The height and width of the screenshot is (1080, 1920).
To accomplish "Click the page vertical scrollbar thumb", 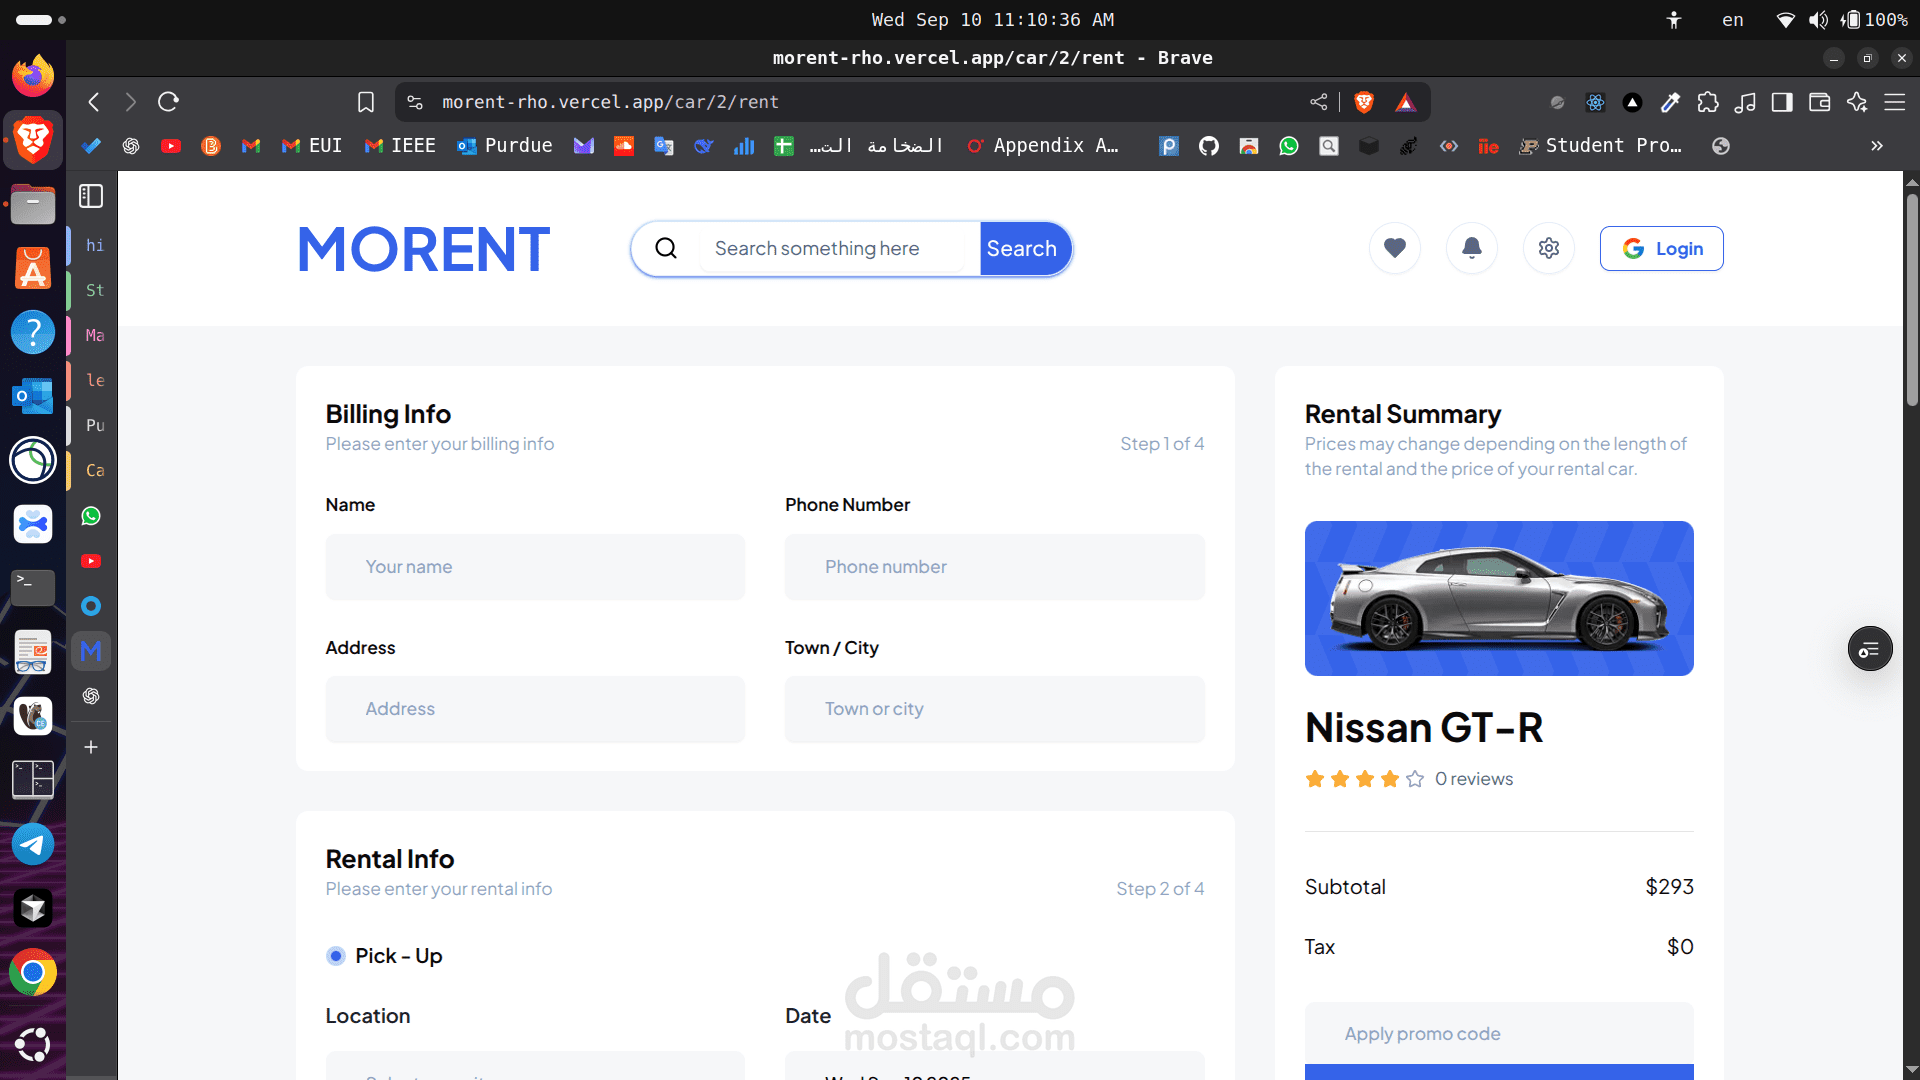I will coord(1912,299).
